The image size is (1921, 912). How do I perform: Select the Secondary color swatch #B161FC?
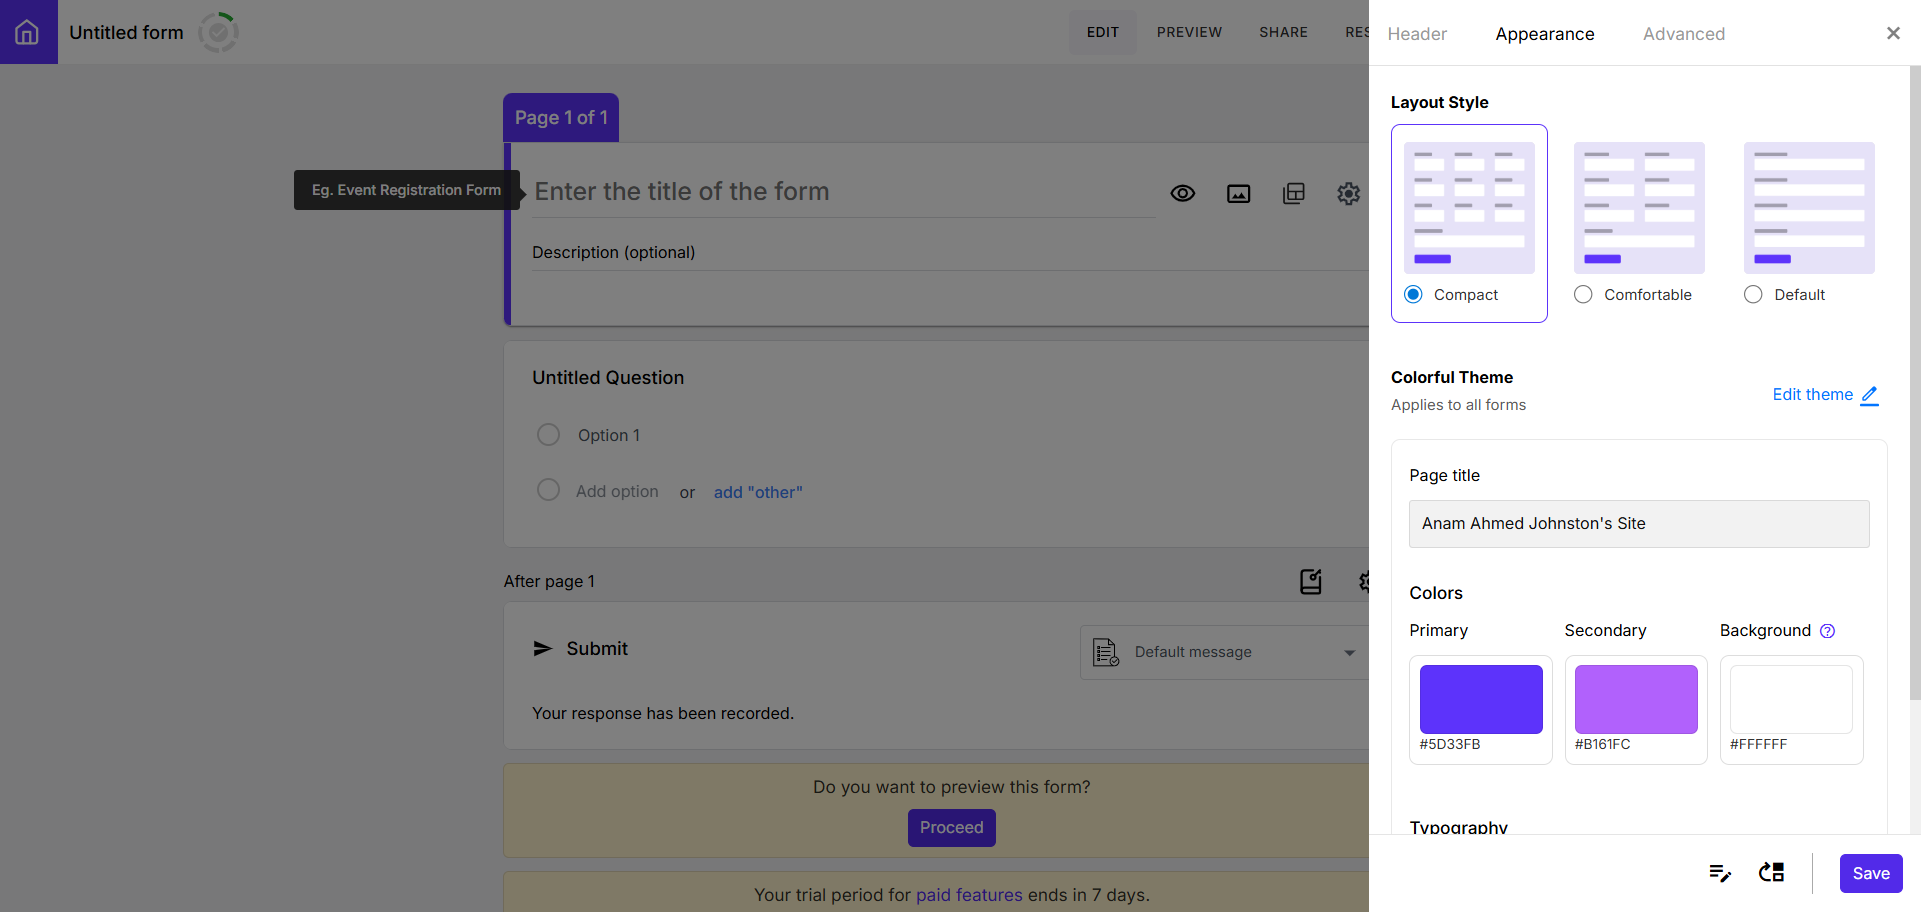pyautogui.click(x=1635, y=699)
